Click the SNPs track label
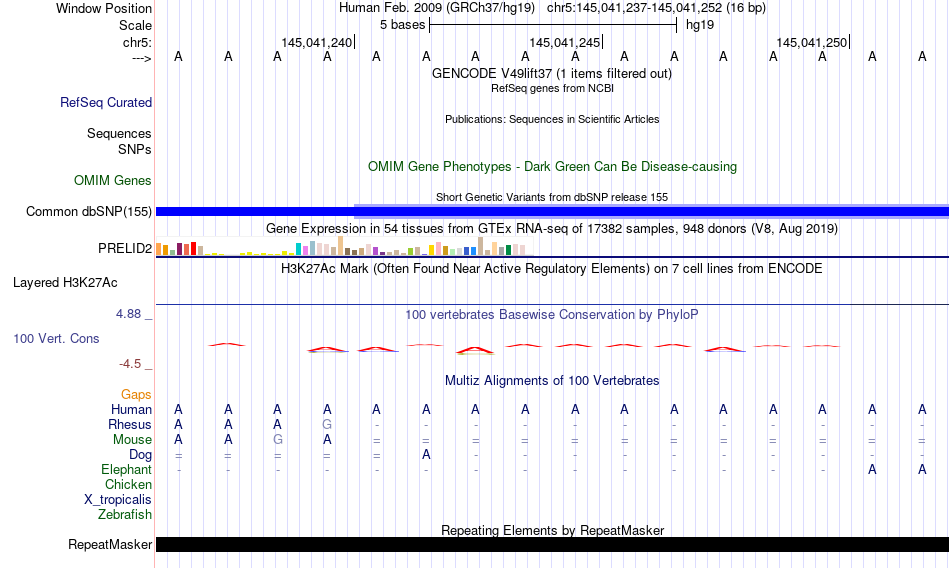 point(135,149)
